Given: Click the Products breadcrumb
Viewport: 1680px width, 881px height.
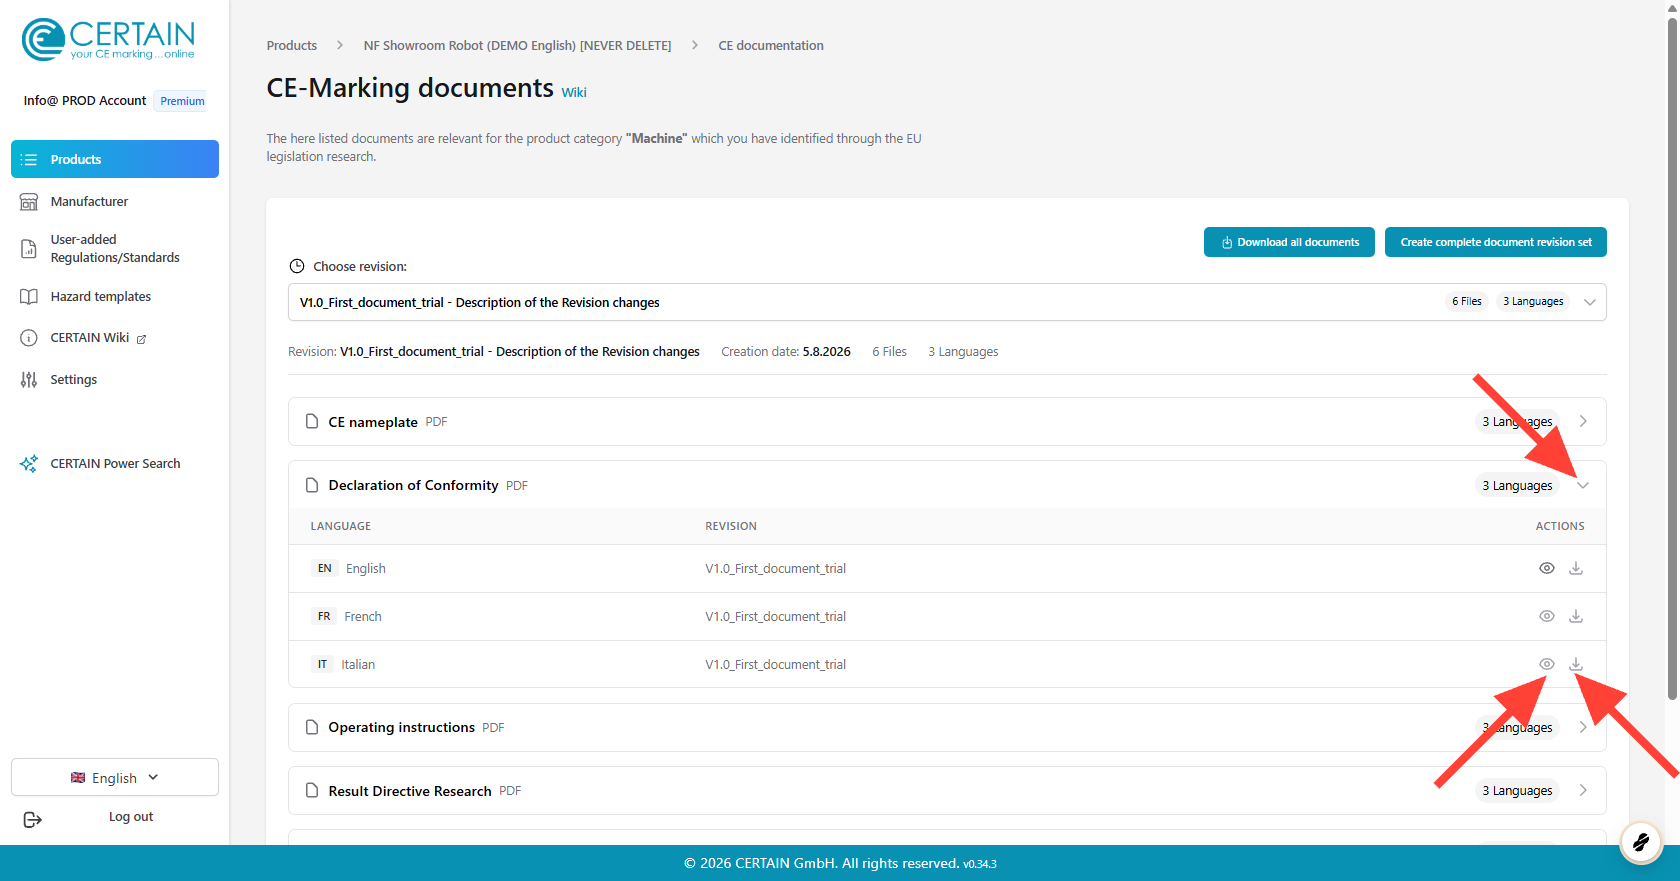Looking at the screenshot, I should coord(292,46).
